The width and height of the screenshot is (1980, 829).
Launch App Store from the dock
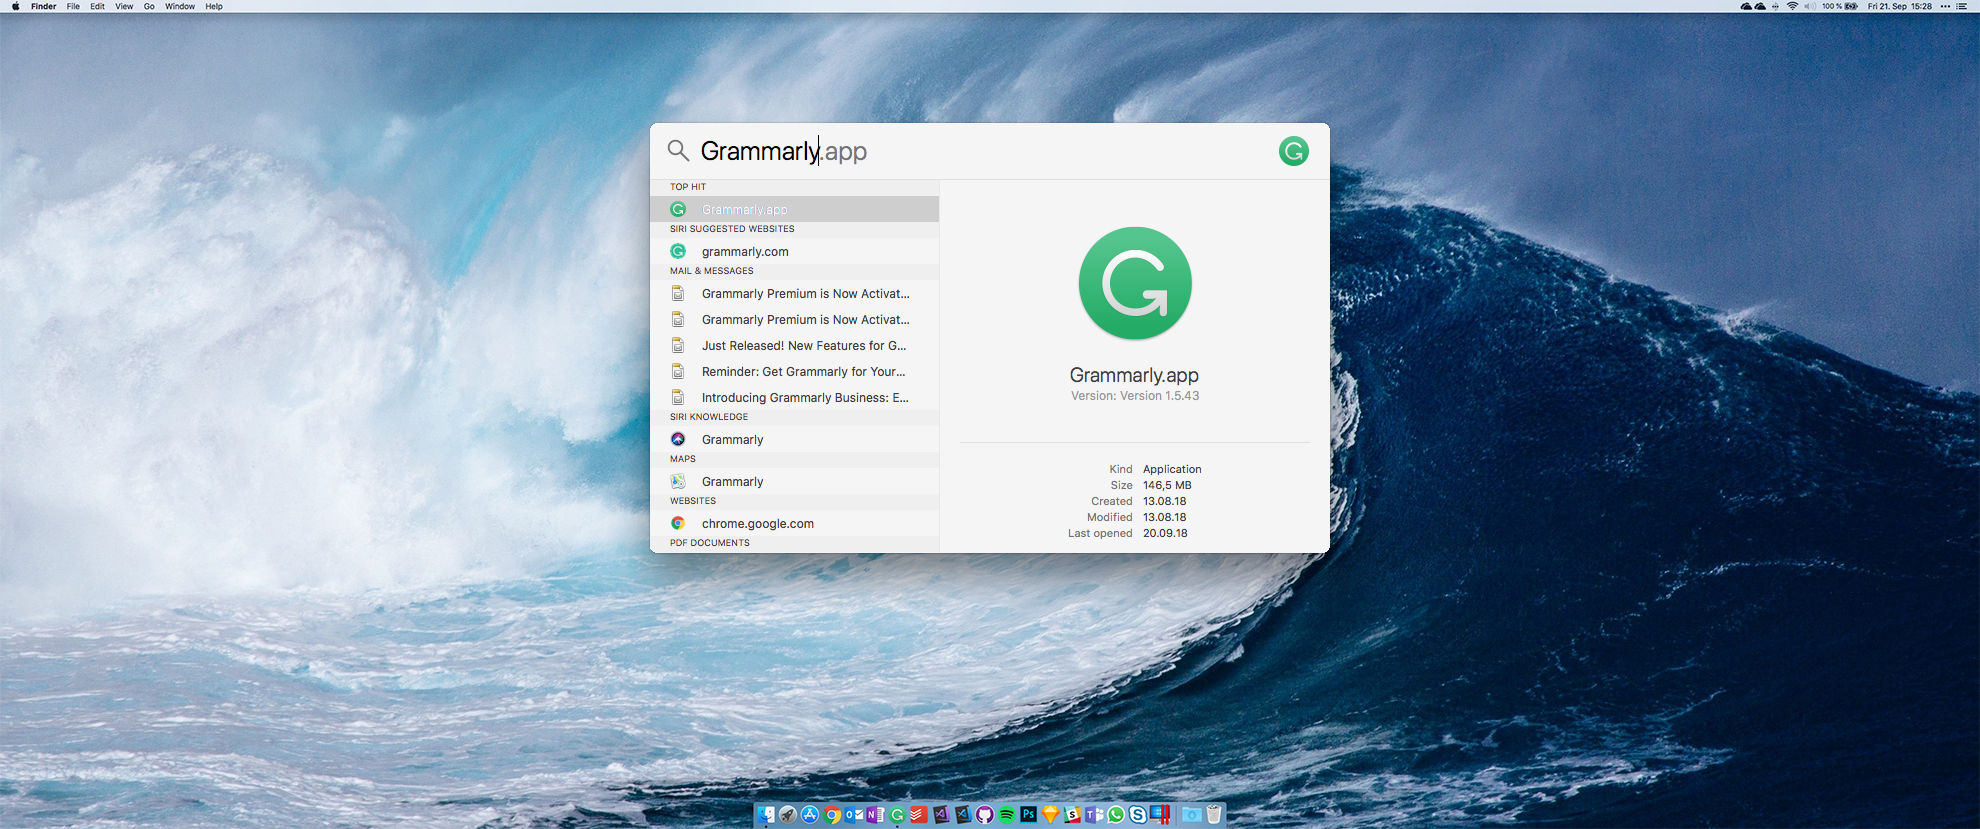tap(810, 815)
